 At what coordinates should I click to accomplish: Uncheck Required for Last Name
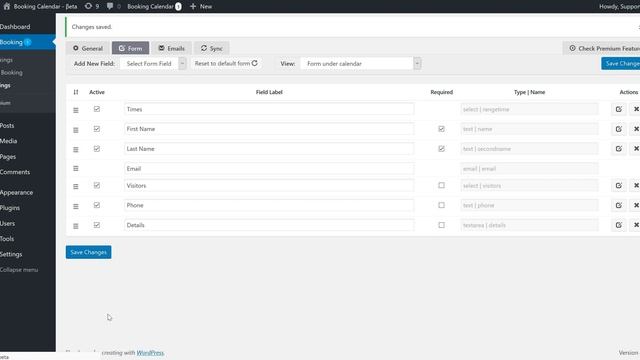pyautogui.click(x=441, y=149)
